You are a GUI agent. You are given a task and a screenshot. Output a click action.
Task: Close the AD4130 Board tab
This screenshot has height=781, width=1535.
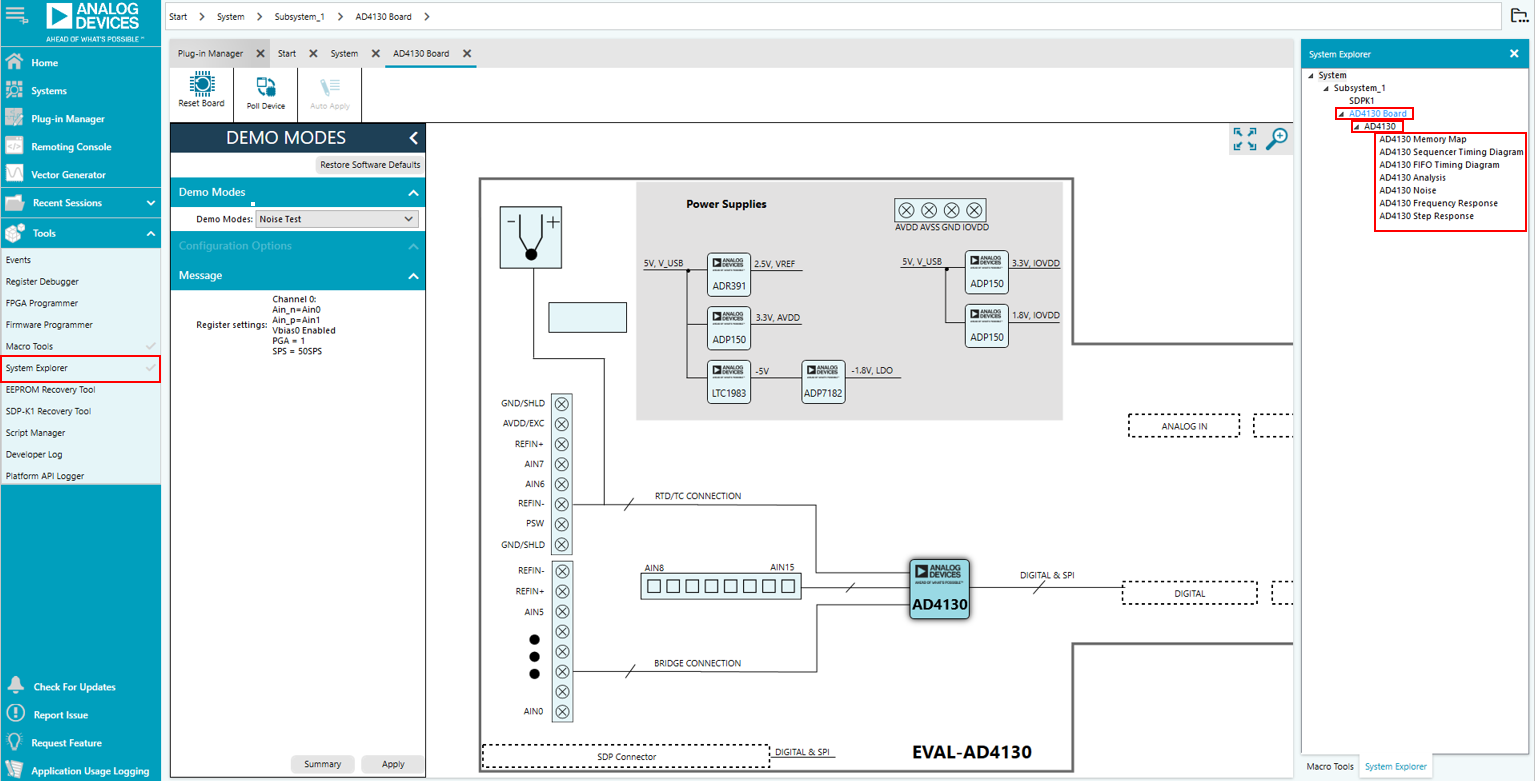click(466, 54)
